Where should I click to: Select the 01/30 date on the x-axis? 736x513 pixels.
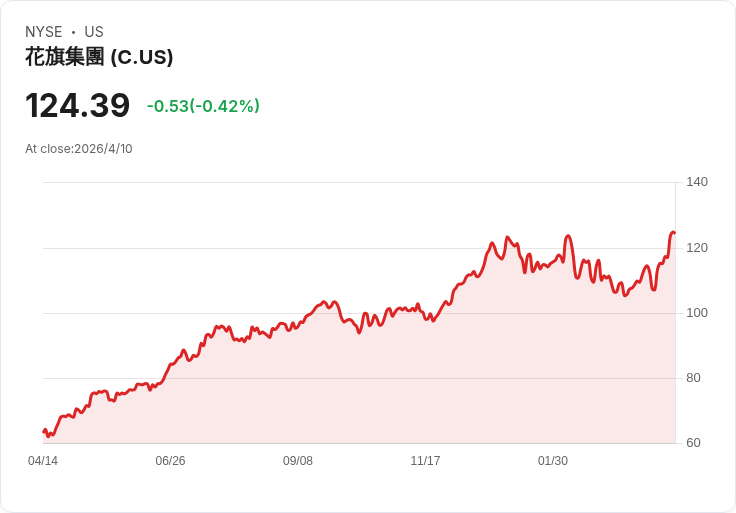553,461
